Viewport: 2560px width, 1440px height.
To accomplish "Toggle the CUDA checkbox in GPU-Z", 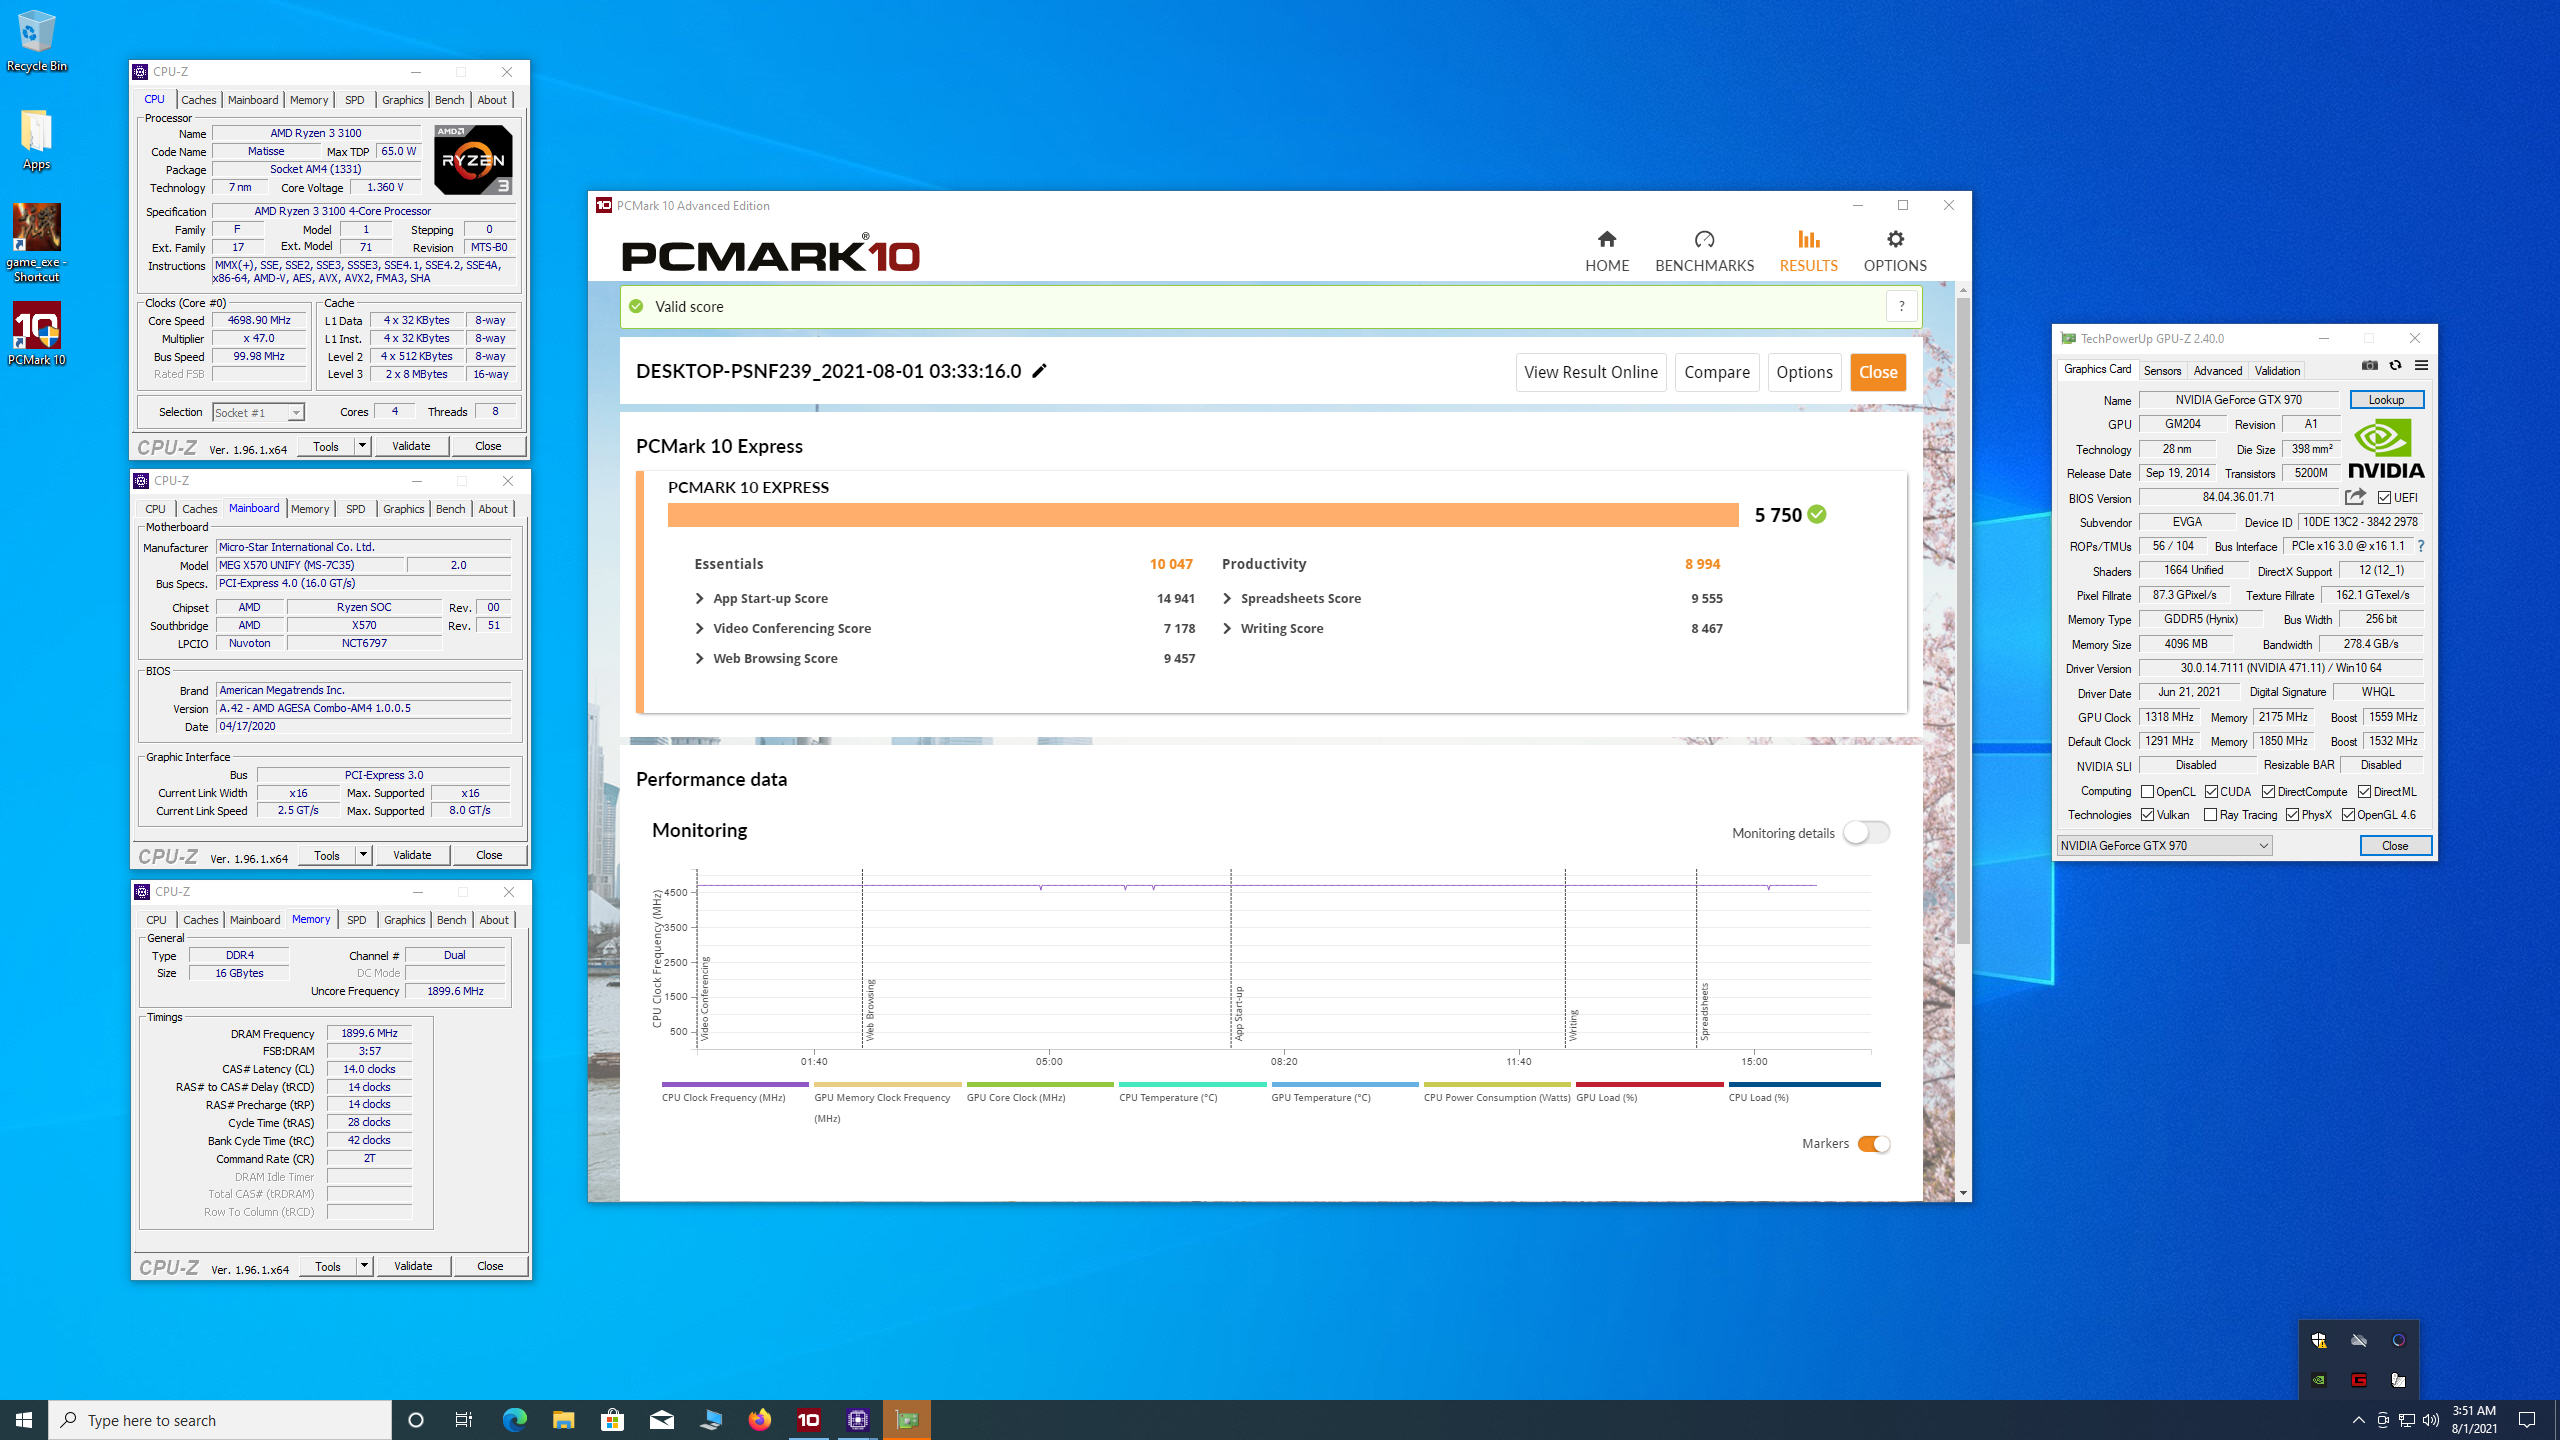I will 2211,791.
